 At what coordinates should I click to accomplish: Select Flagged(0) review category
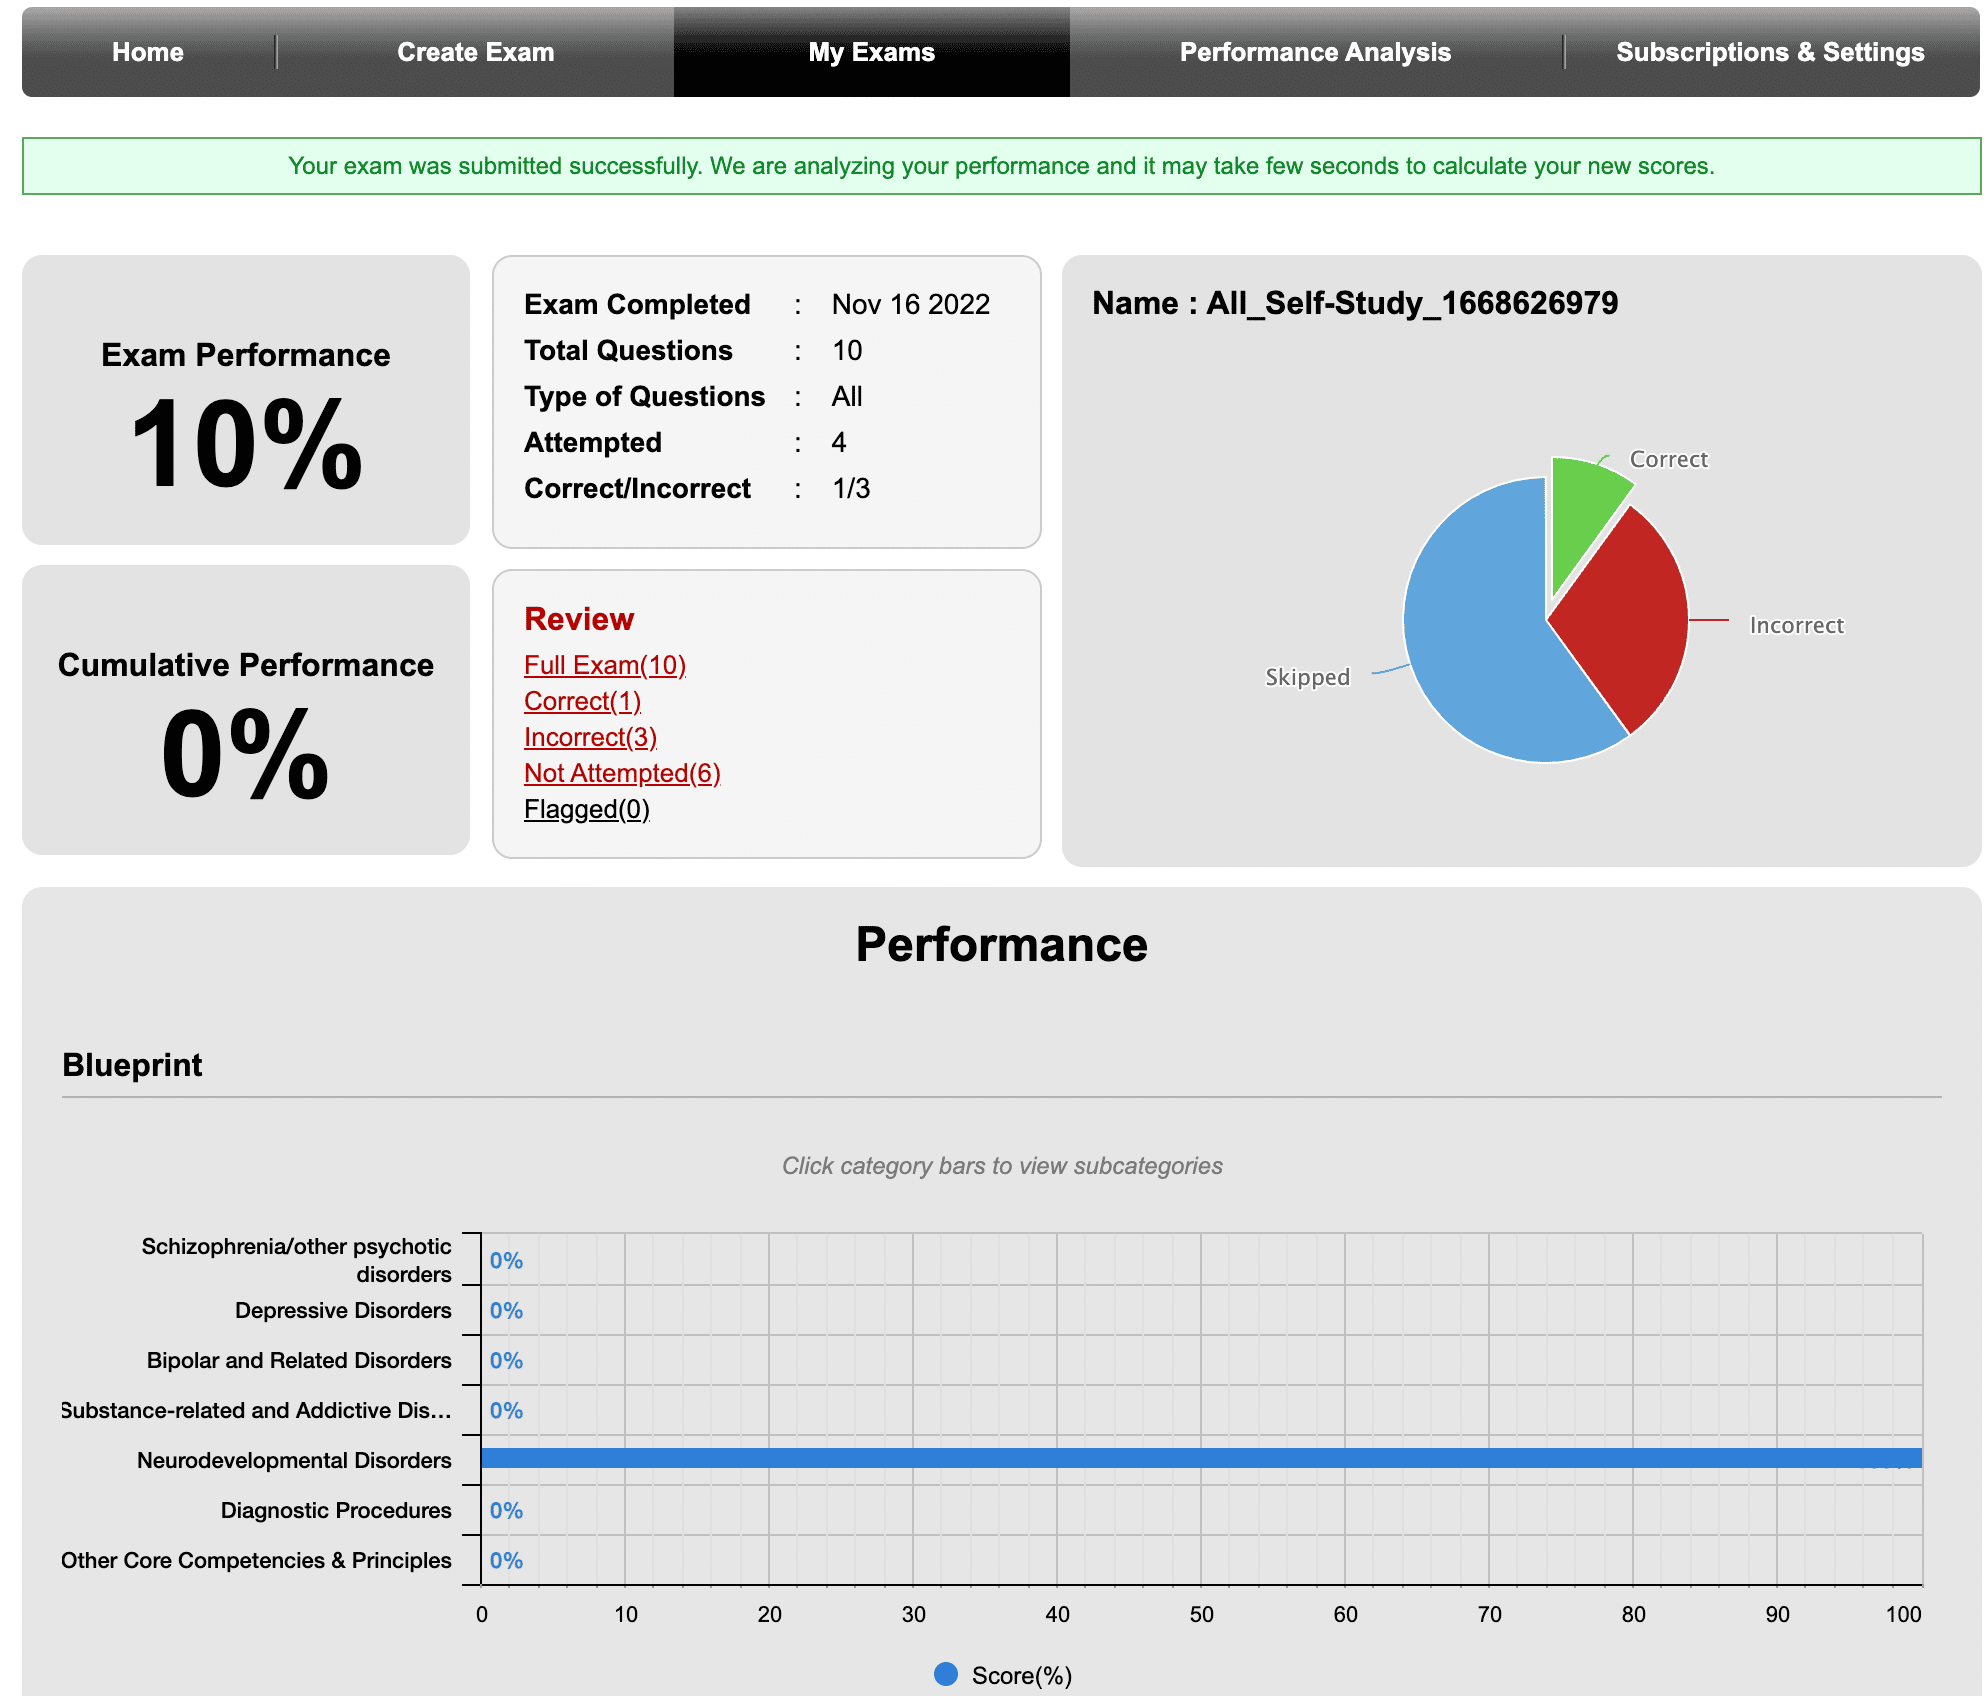click(587, 809)
